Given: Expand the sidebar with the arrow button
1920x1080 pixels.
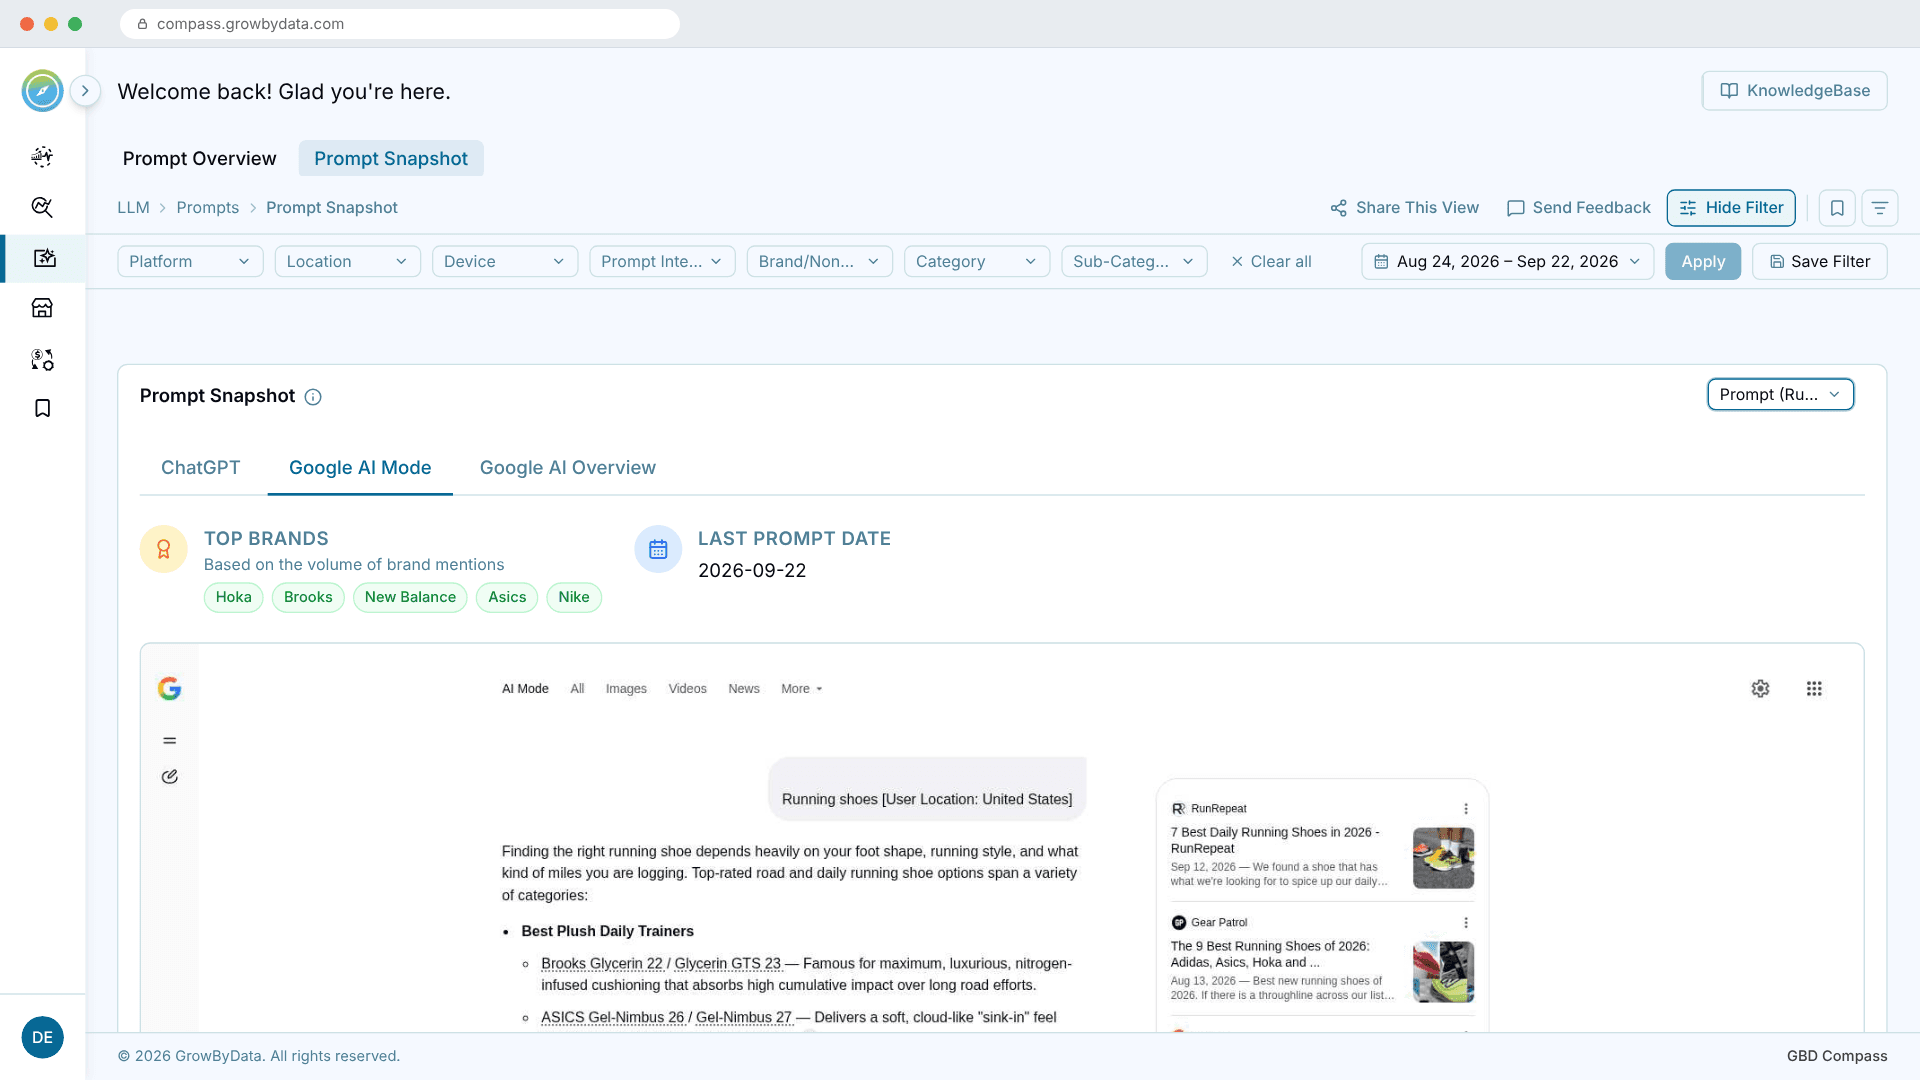Looking at the screenshot, I should pyautogui.click(x=86, y=91).
